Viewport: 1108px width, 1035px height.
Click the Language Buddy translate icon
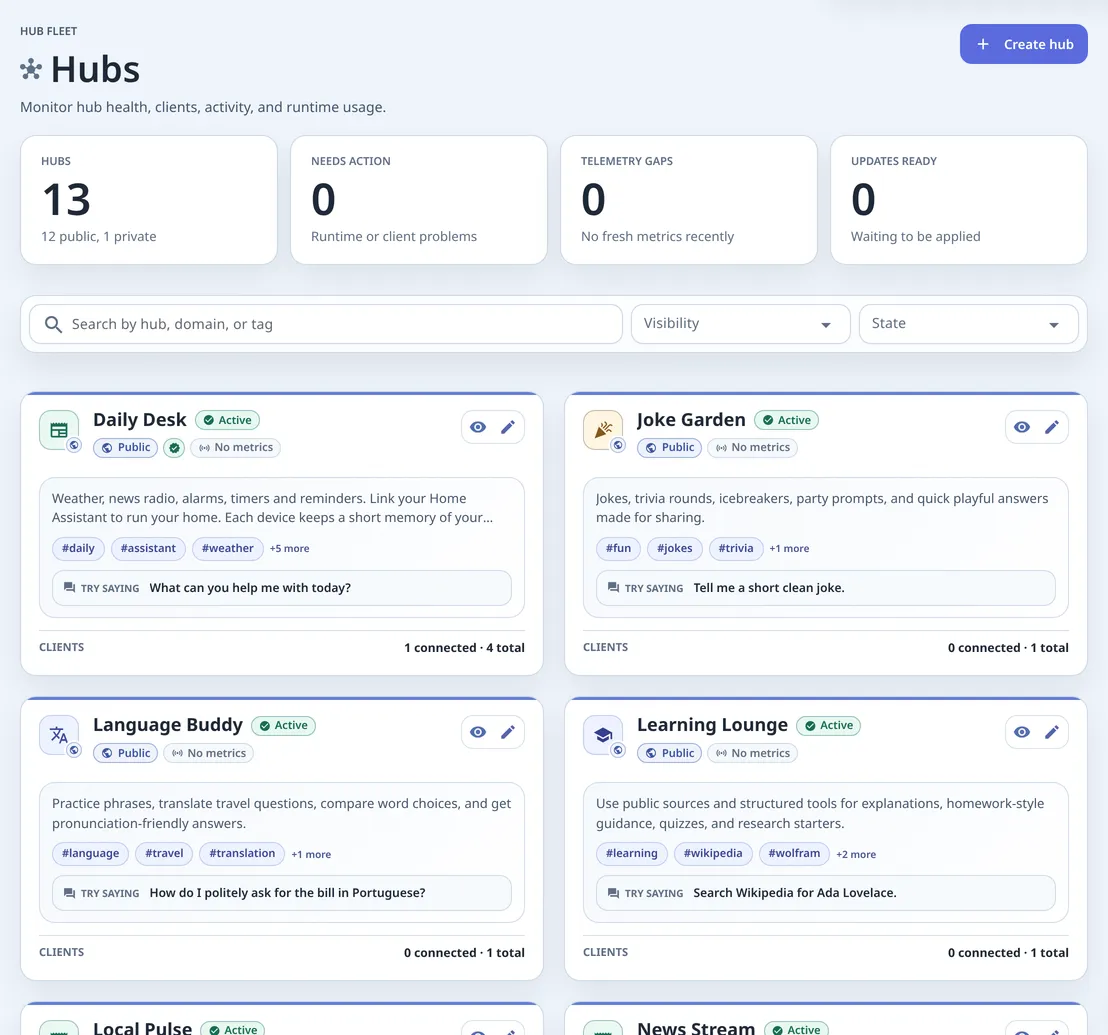59,735
